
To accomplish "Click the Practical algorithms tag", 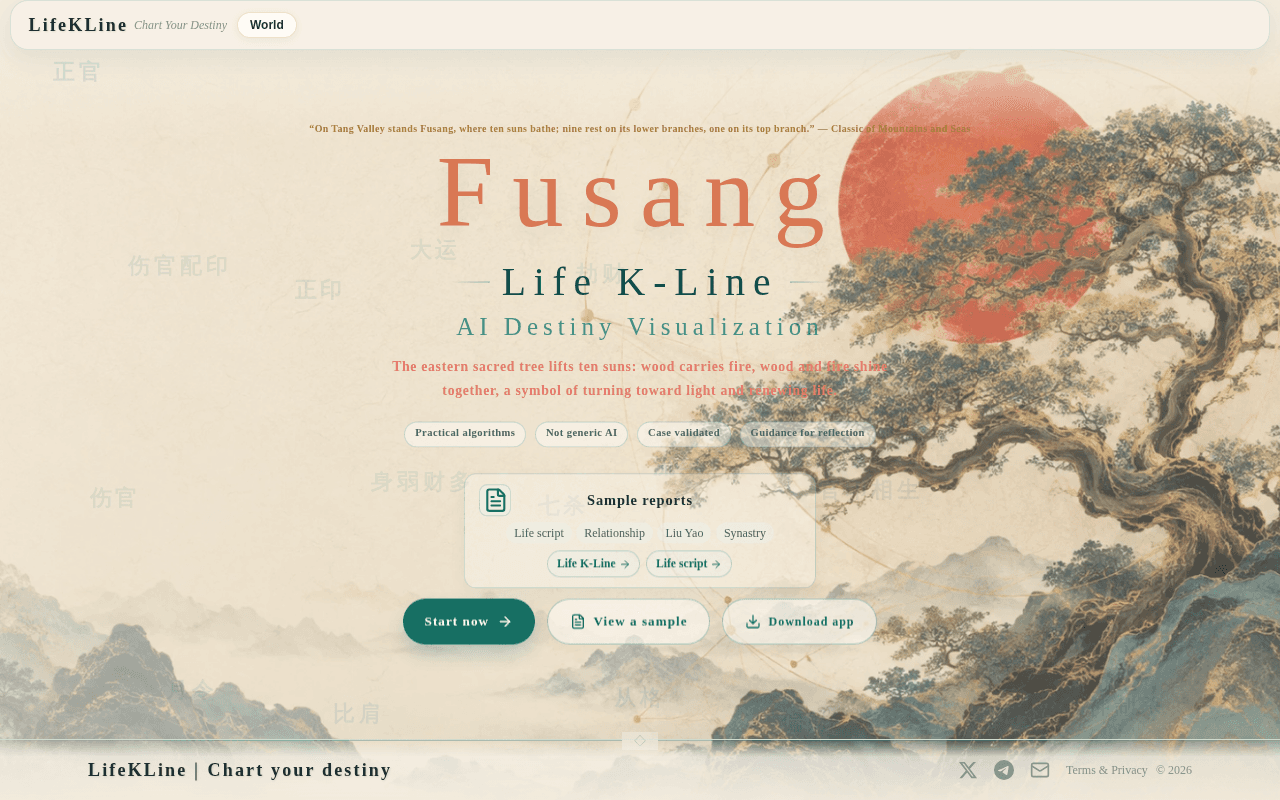I will 465,433.
